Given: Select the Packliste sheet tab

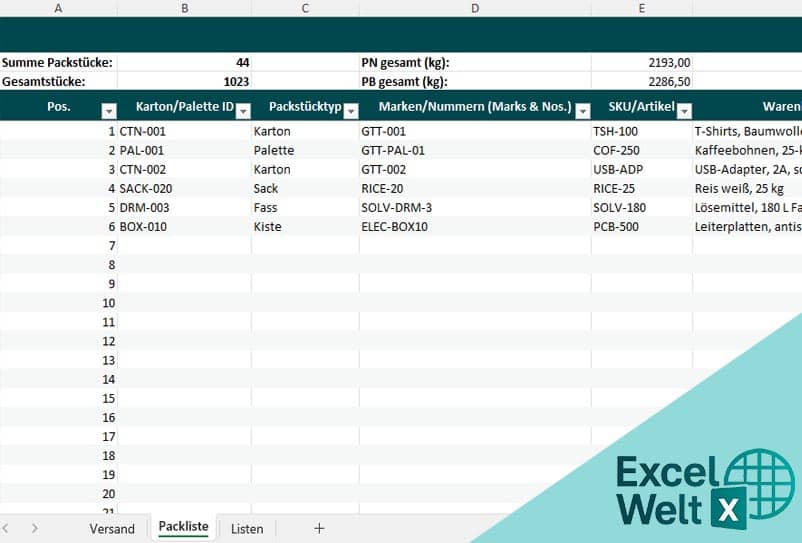Looking at the screenshot, I should (184, 527).
